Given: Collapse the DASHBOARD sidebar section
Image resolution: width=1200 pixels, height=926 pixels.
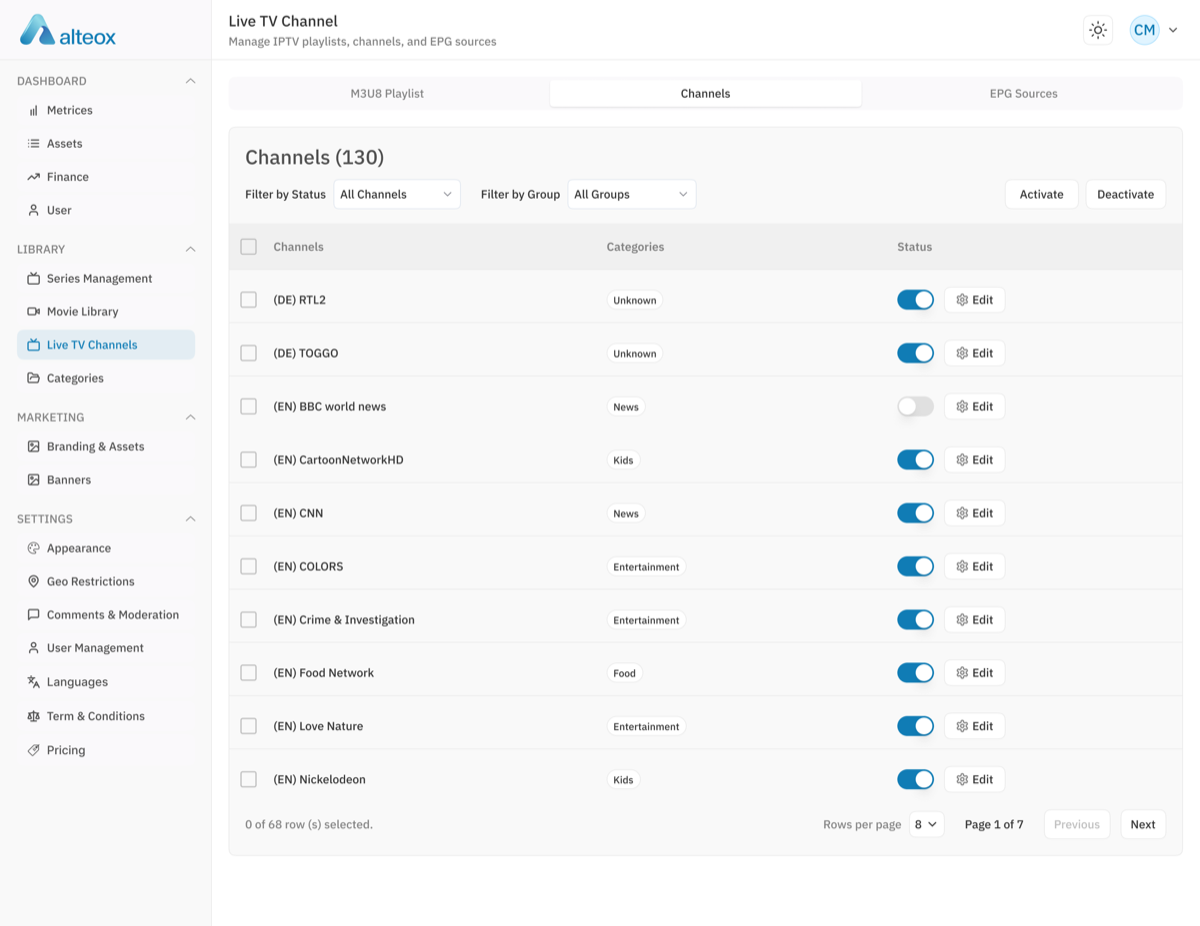Looking at the screenshot, I should [190, 81].
